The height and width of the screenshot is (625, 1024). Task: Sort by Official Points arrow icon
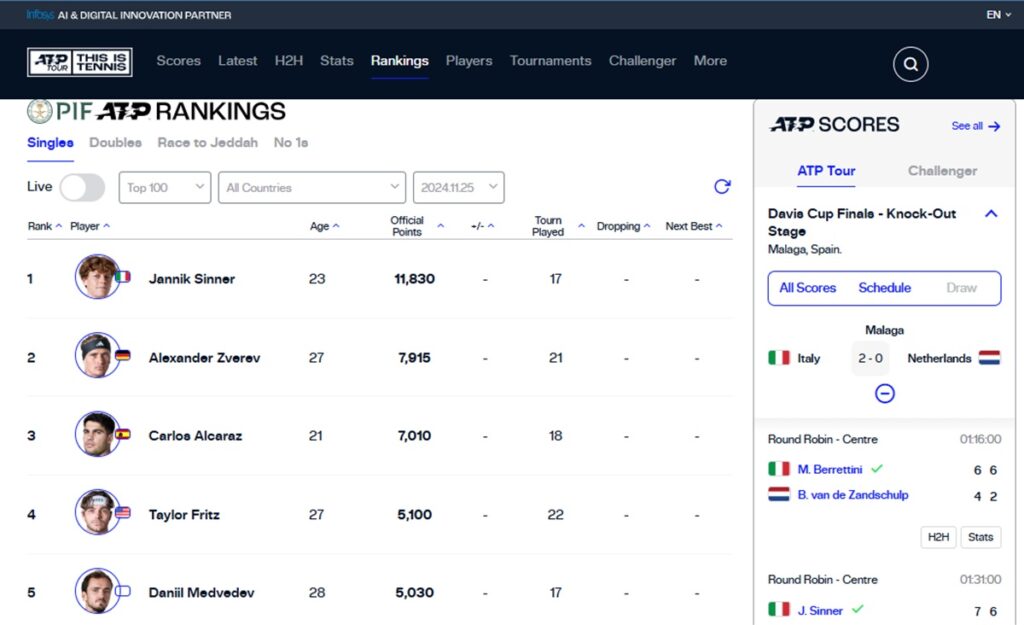pyautogui.click(x=440, y=226)
